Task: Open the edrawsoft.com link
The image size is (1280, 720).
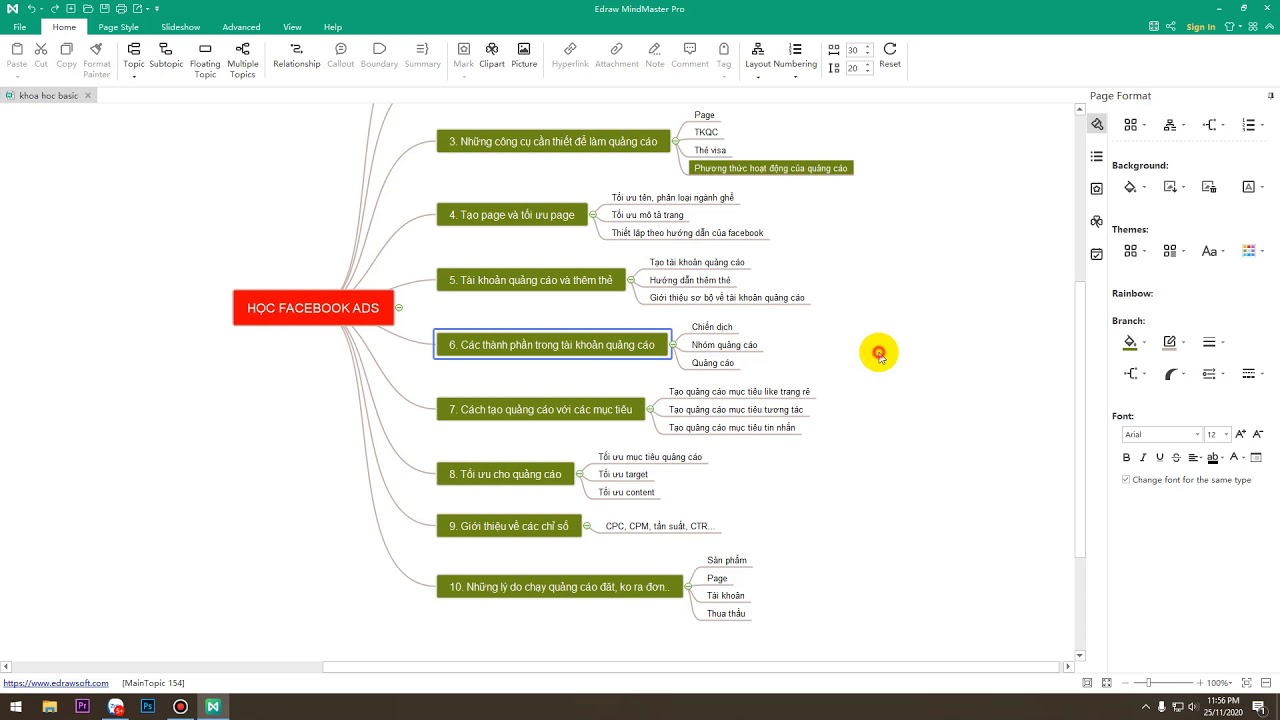Action: click(x=56, y=683)
